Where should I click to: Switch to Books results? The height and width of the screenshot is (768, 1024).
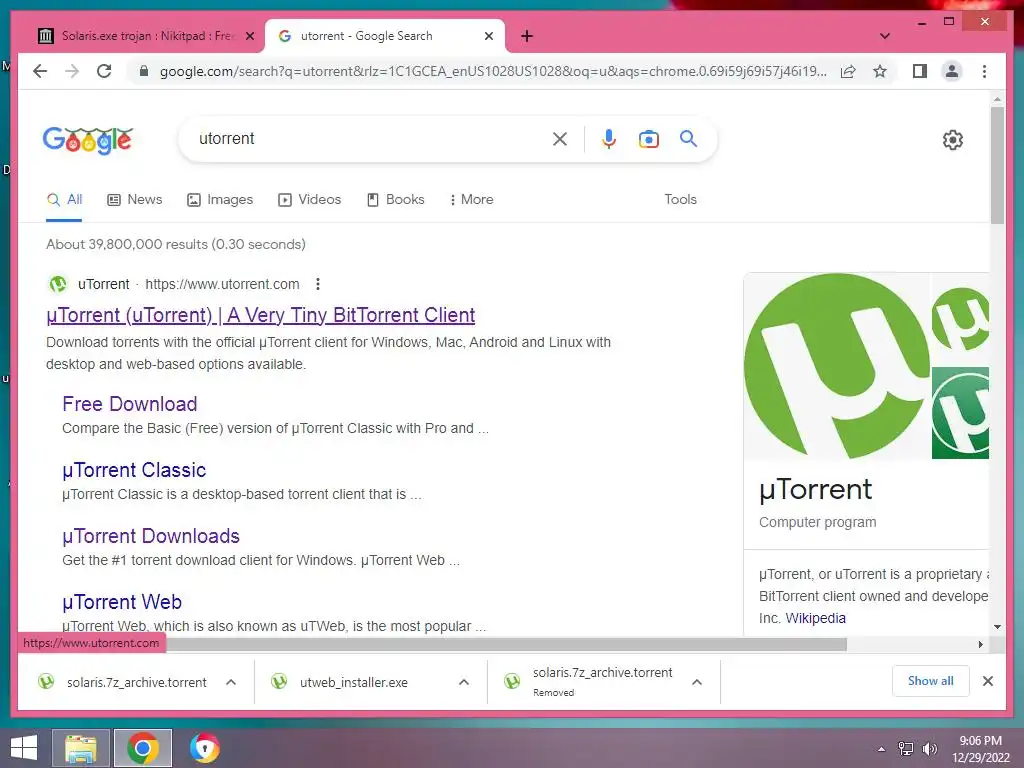(x=396, y=199)
